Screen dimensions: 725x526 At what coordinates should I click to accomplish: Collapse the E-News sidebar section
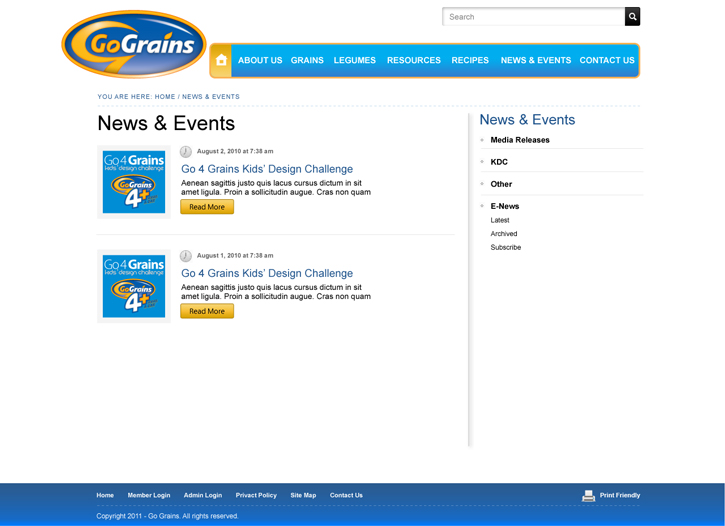(504, 206)
